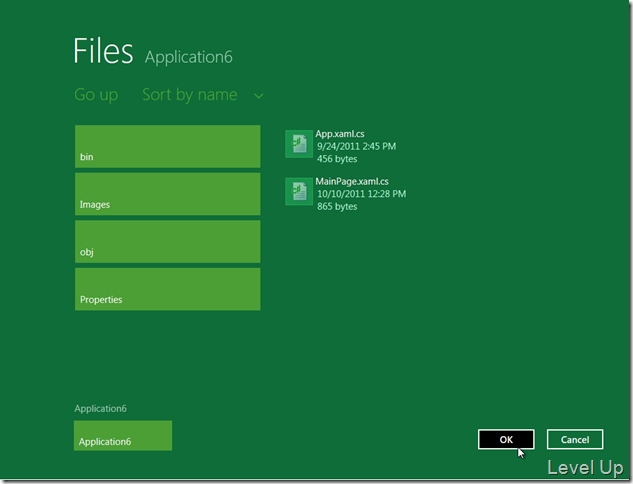Click the App.xaml.cs C# file icon
This screenshot has height=484, width=633.
click(x=299, y=144)
